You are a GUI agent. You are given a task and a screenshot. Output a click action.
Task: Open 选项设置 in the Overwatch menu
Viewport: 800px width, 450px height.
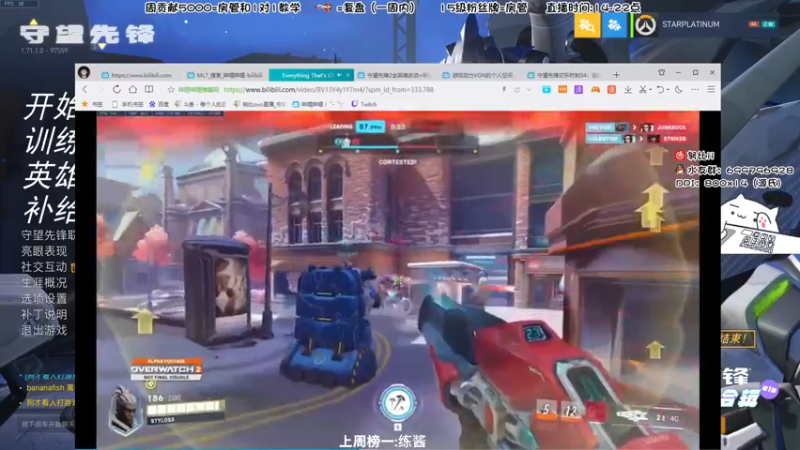44,298
